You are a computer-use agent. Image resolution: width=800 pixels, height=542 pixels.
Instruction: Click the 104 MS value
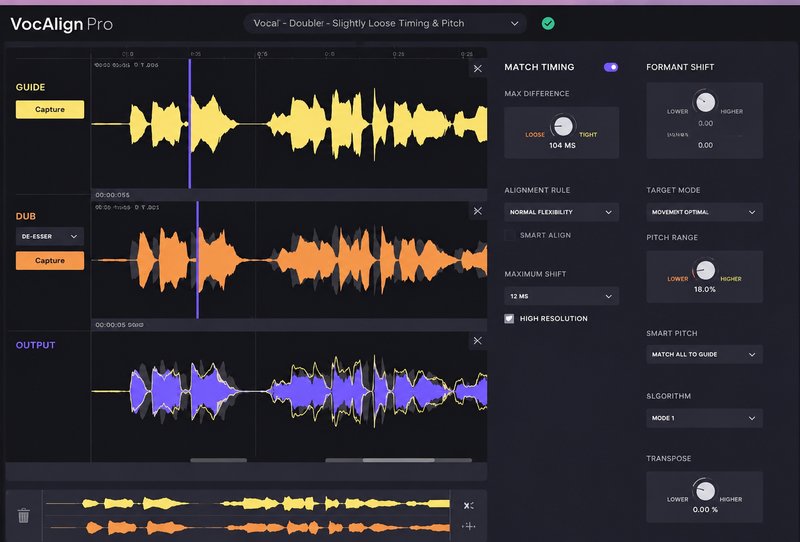point(562,145)
